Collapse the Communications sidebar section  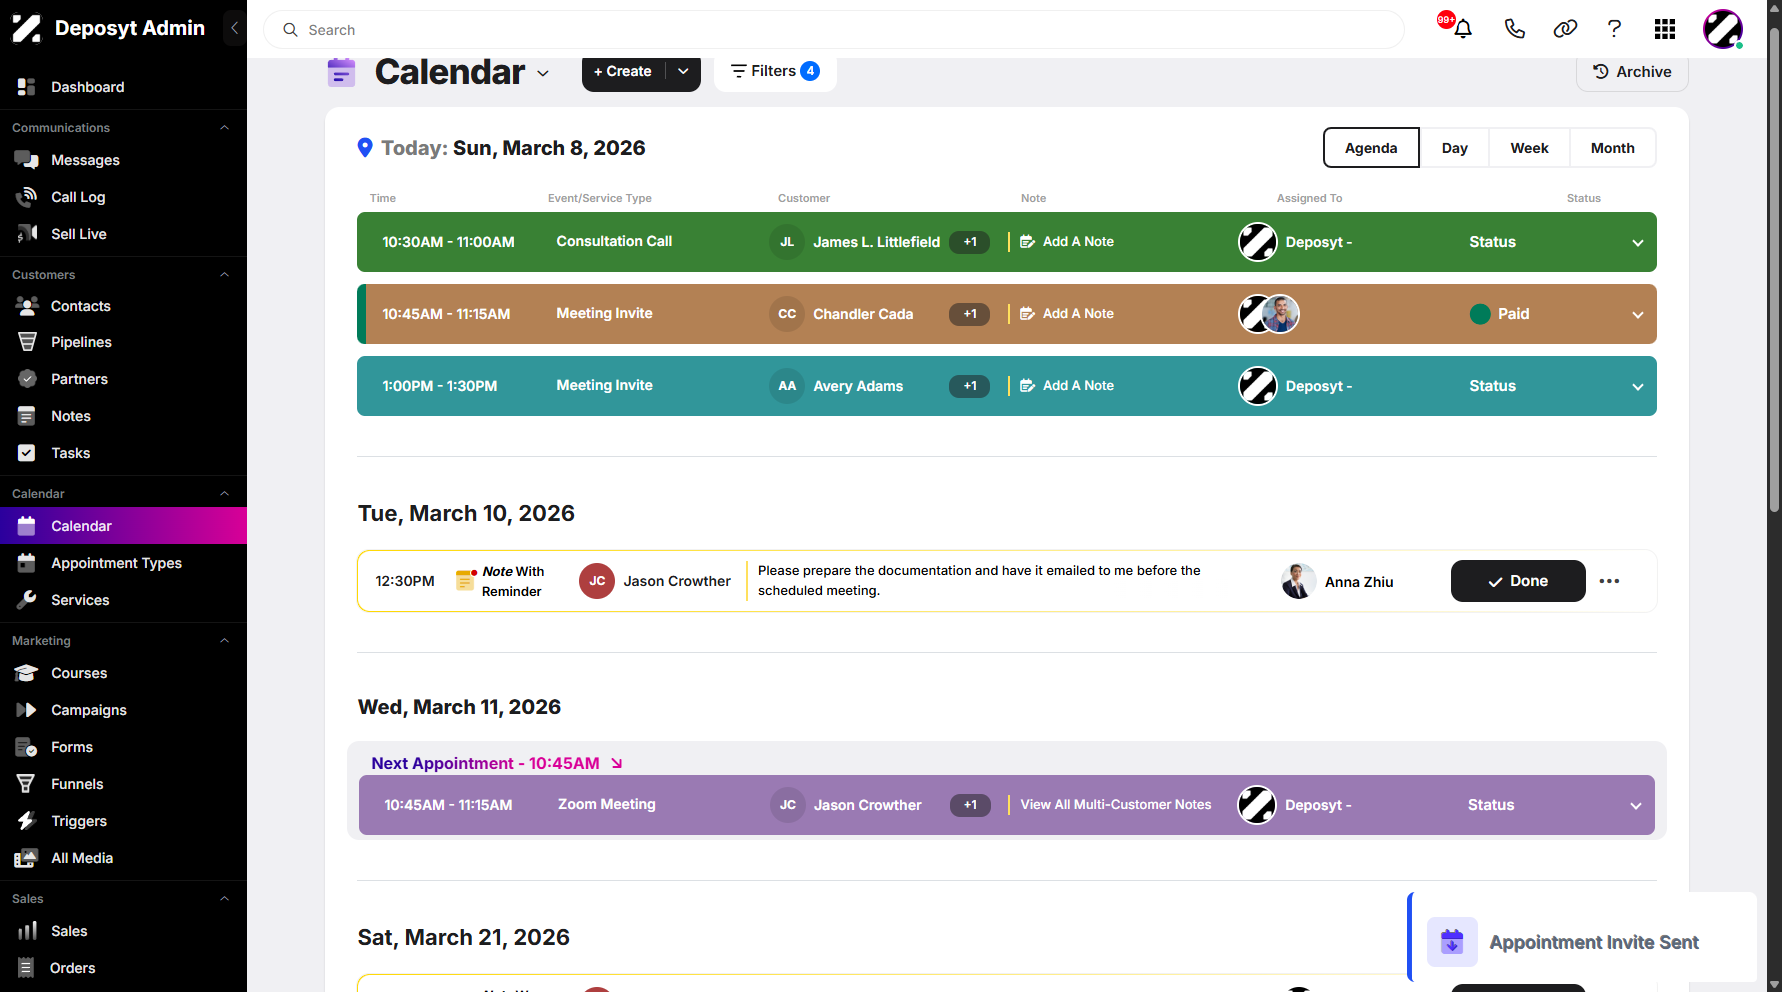pyautogui.click(x=224, y=128)
